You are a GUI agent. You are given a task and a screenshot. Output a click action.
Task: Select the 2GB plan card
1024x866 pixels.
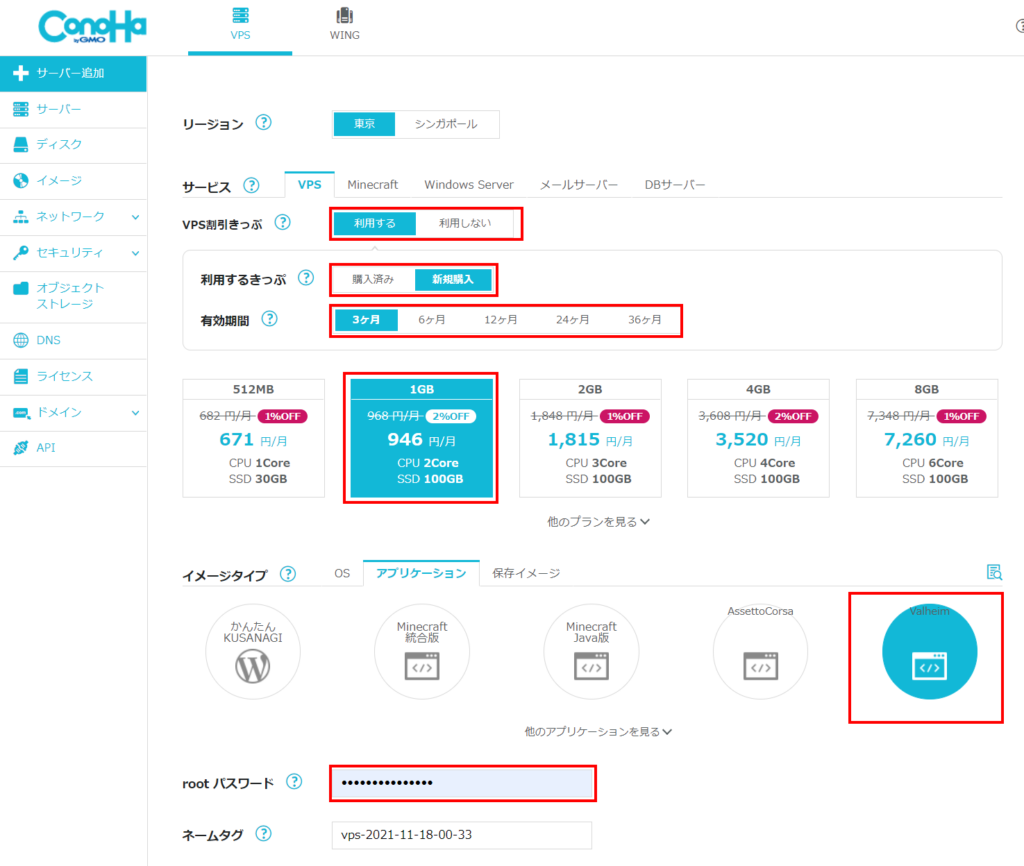tap(590, 438)
